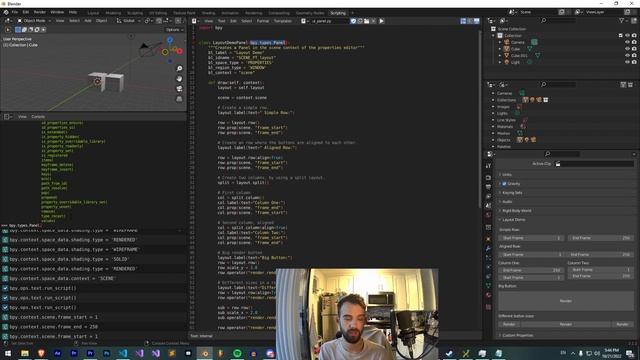Open Visual Studio Code from the taskbar
The height and width of the screenshot is (360, 640).
(123, 353)
